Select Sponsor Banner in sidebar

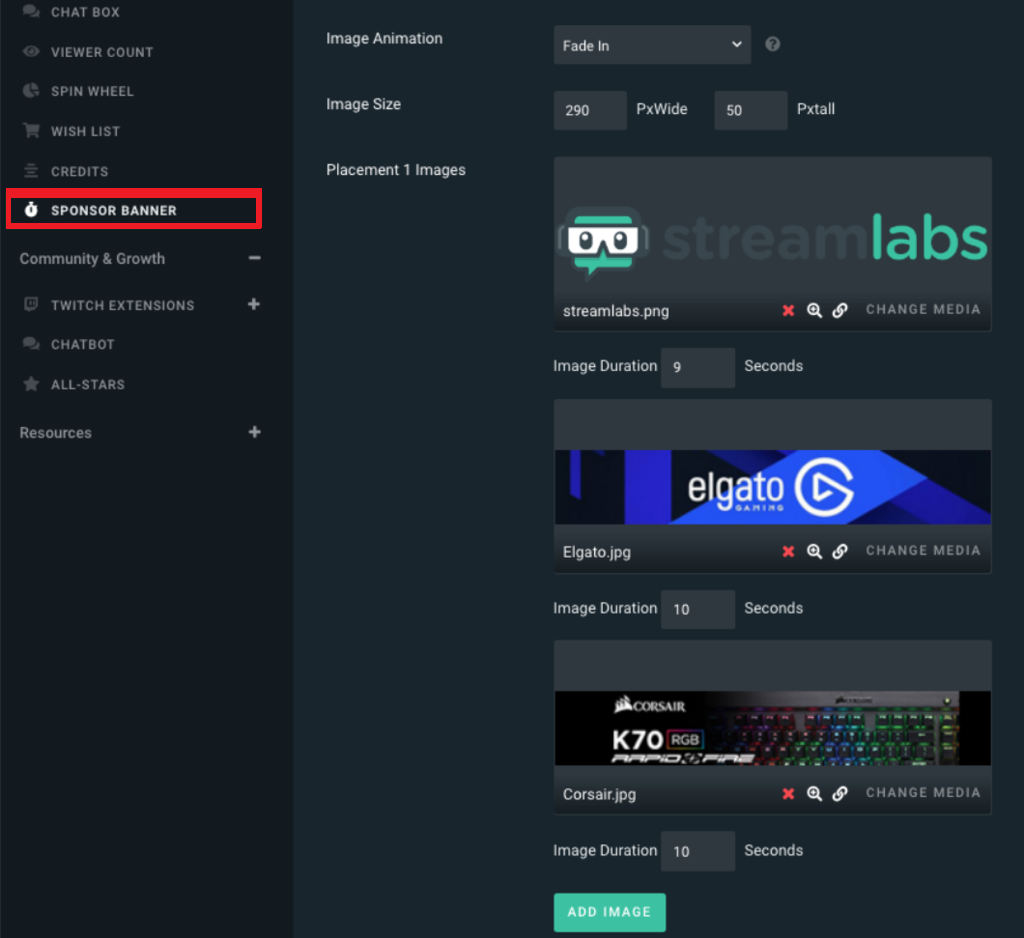click(134, 209)
